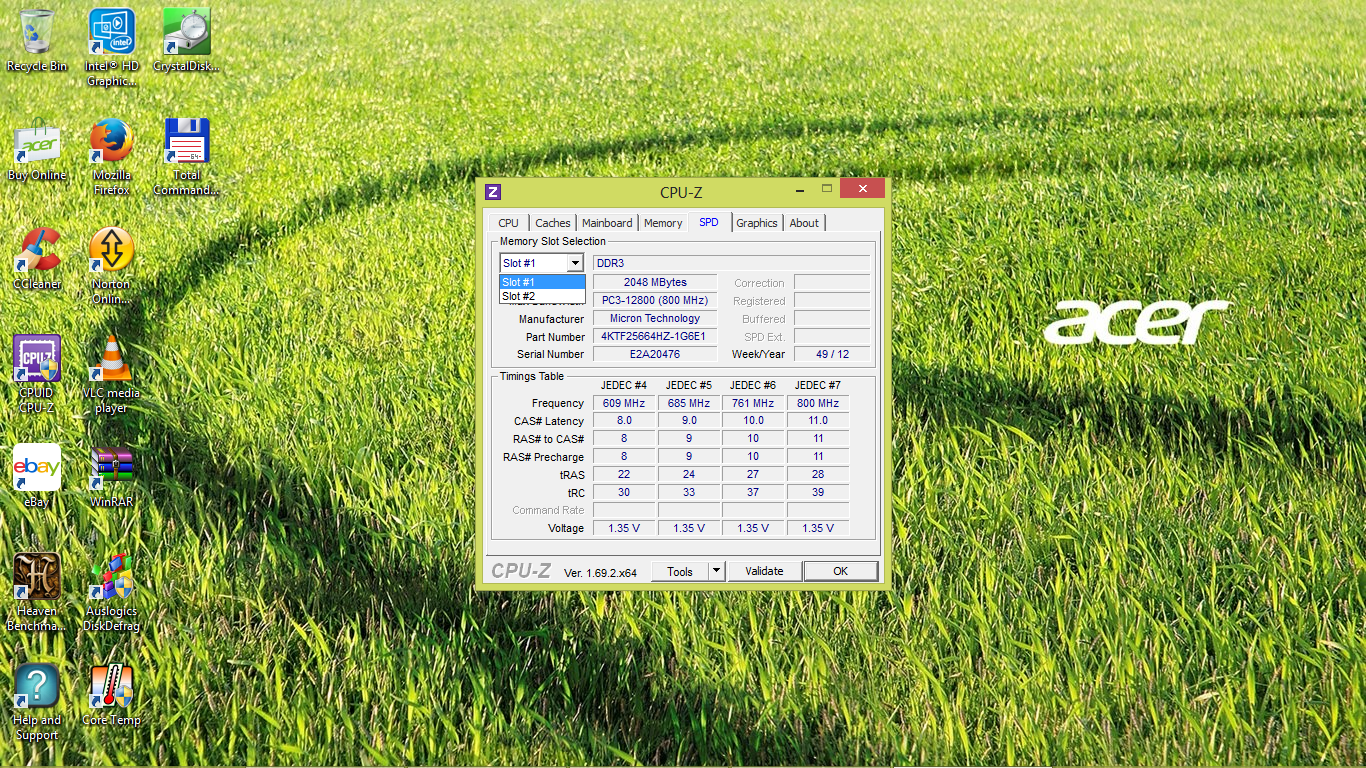Switch to the Mainboard tab
The image size is (1366, 768).
click(607, 223)
